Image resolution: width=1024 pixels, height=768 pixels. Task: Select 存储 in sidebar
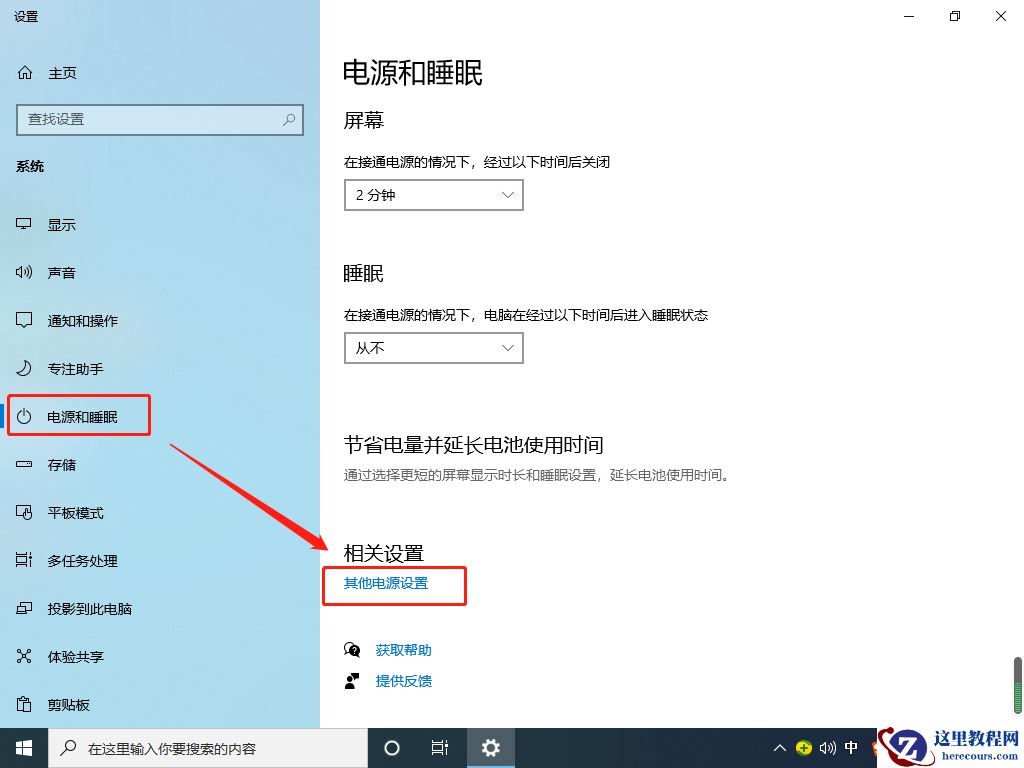pos(62,464)
